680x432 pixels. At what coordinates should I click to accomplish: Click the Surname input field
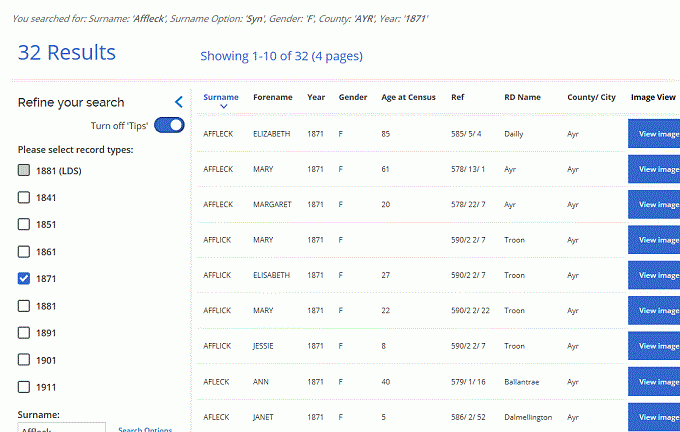point(62,427)
